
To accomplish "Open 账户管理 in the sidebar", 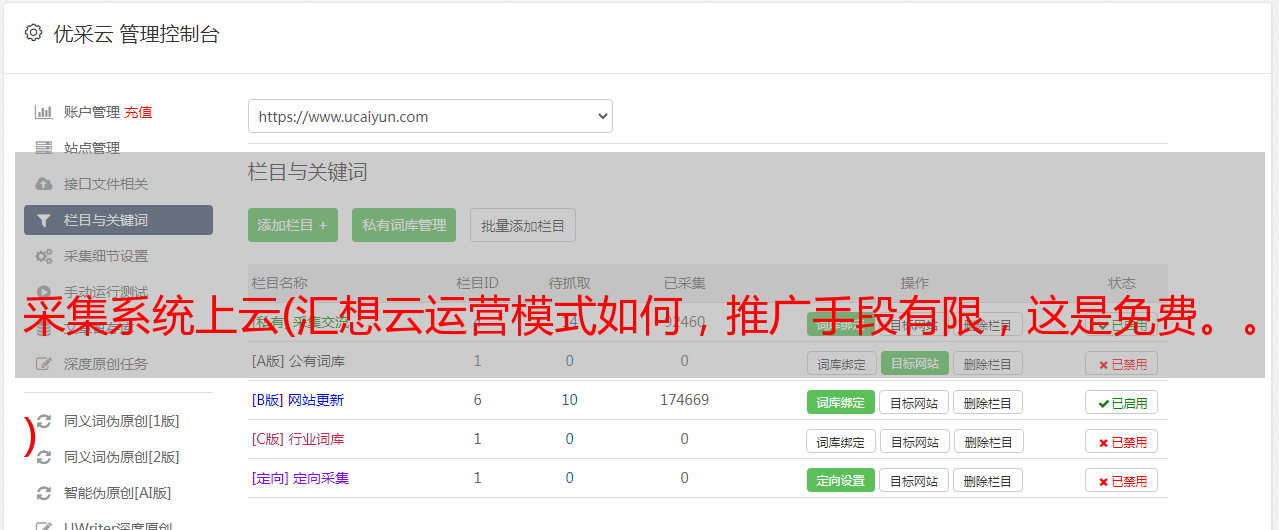I will 91,112.
